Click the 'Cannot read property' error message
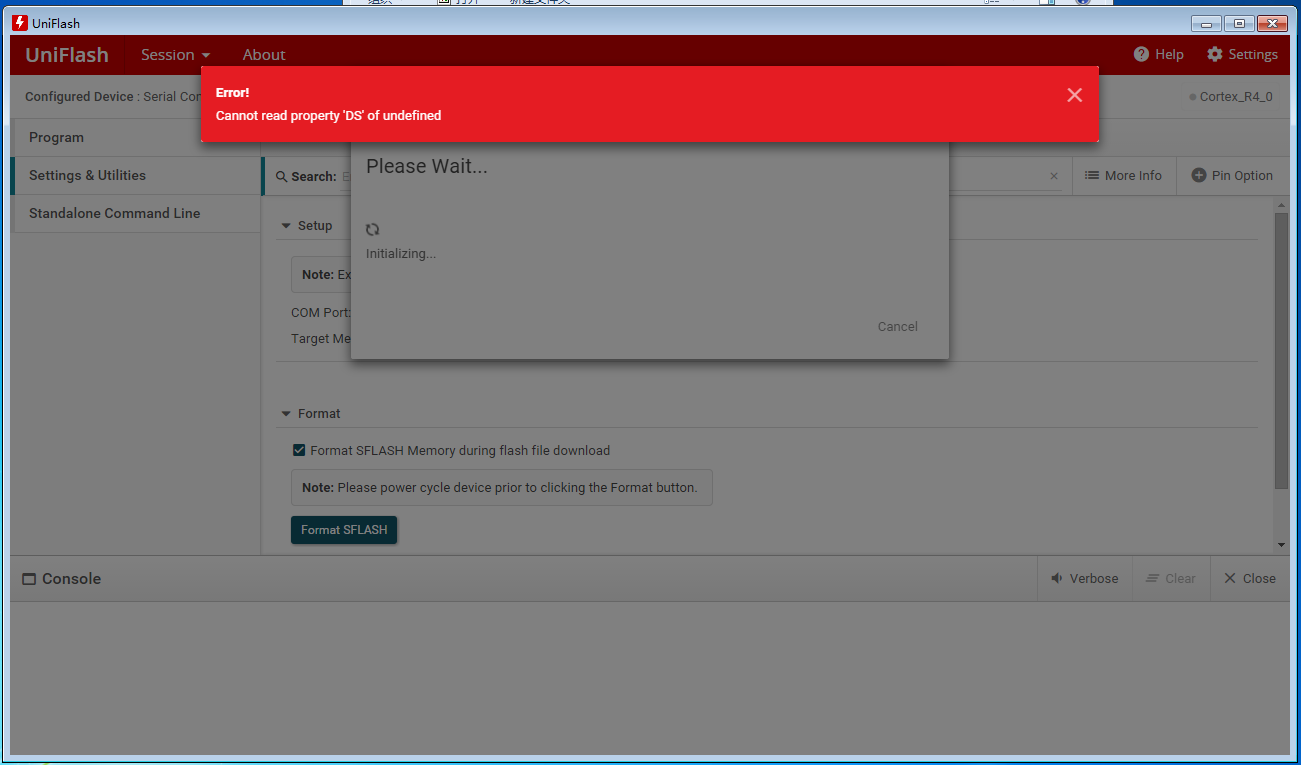This screenshot has height=765, width=1301. click(328, 116)
